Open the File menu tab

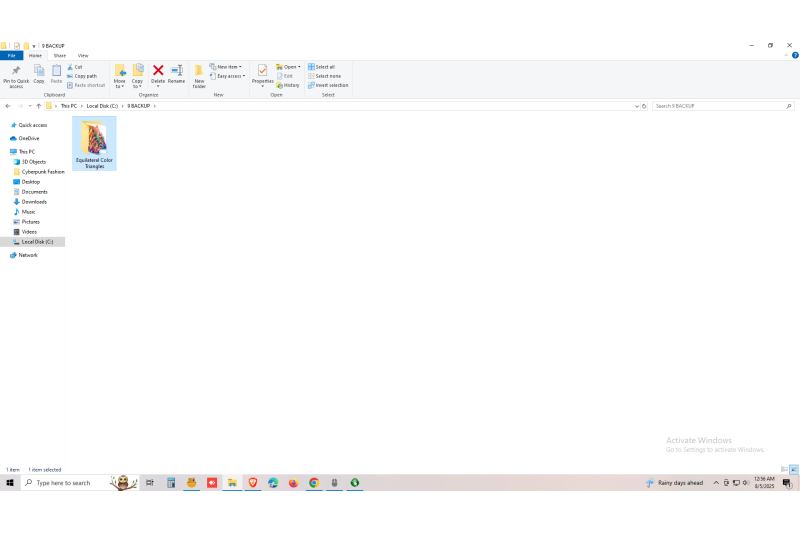point(12,55)
